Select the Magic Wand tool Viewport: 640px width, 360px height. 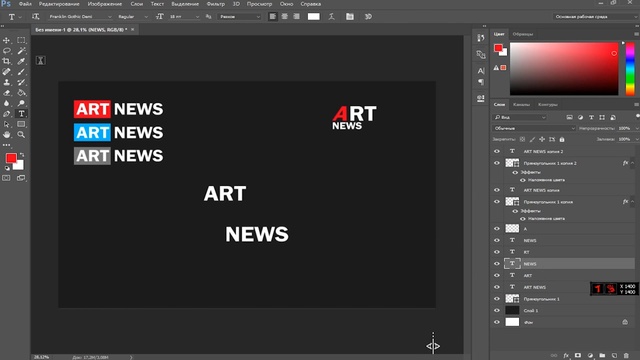[x=21, y=51]
